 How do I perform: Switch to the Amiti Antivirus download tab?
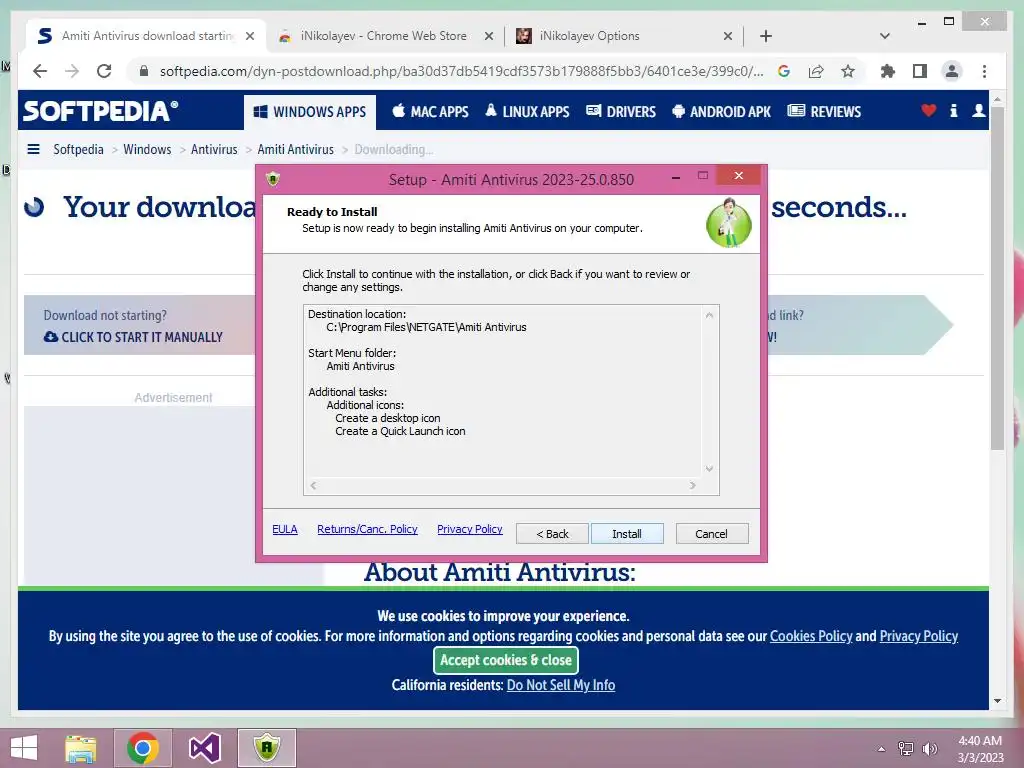[x=147, y=36]
